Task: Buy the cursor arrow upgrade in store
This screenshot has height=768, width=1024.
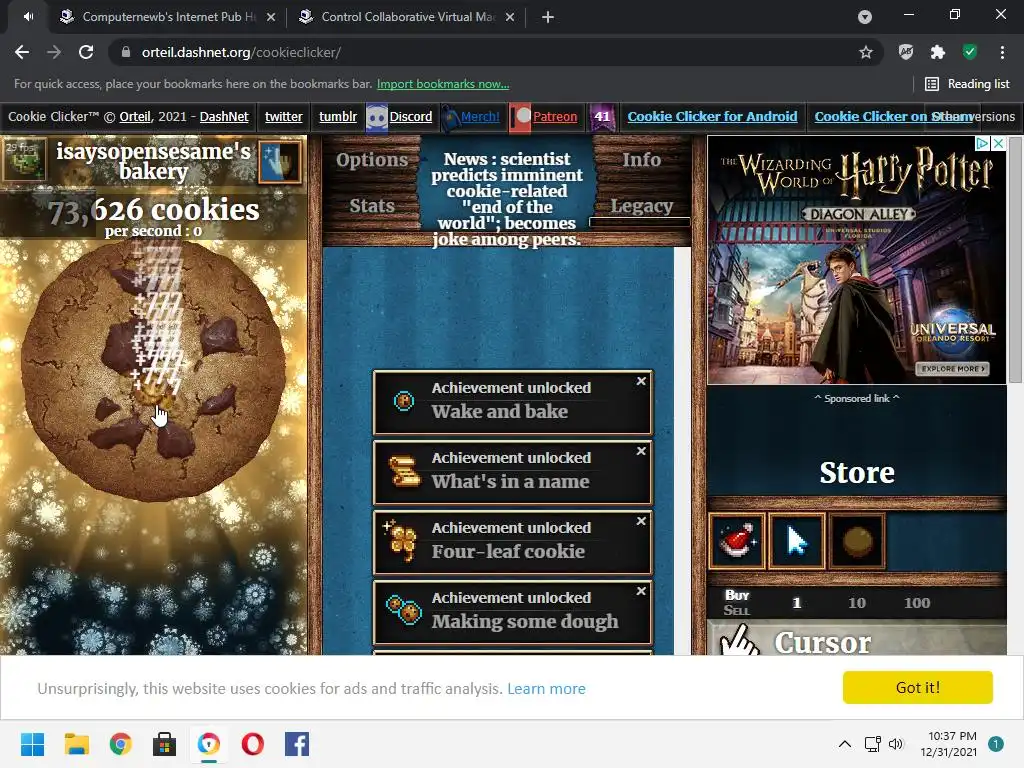Action: click(x=797, y=541)
